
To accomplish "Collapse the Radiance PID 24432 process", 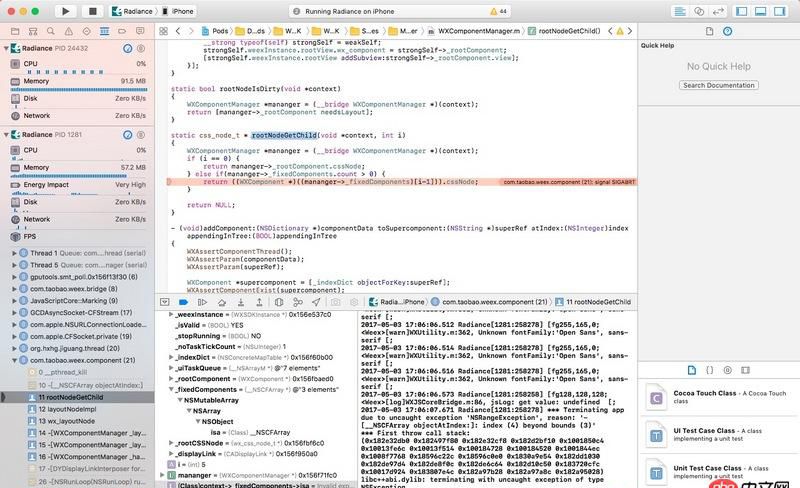I will click(6, 48).
